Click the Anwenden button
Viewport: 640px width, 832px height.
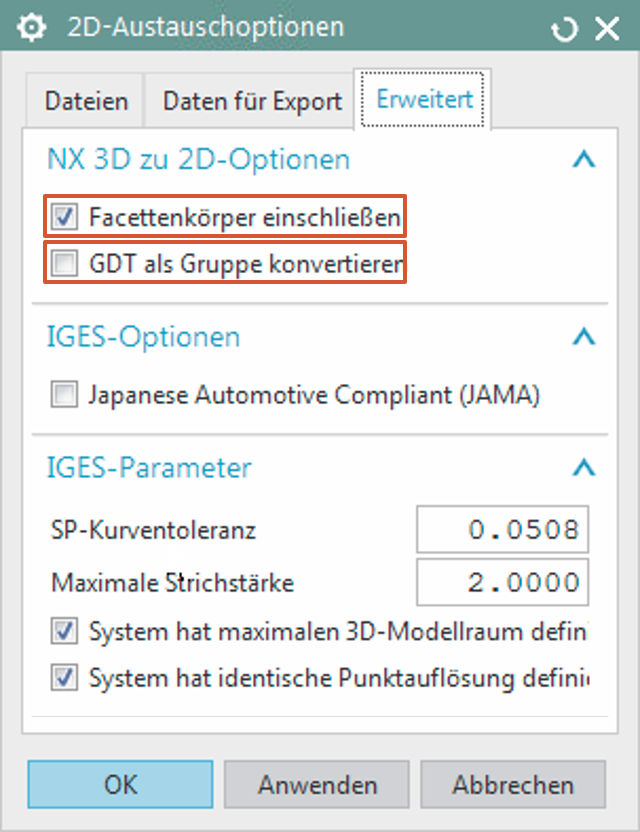pyautogui.click(x=318, y=785)
